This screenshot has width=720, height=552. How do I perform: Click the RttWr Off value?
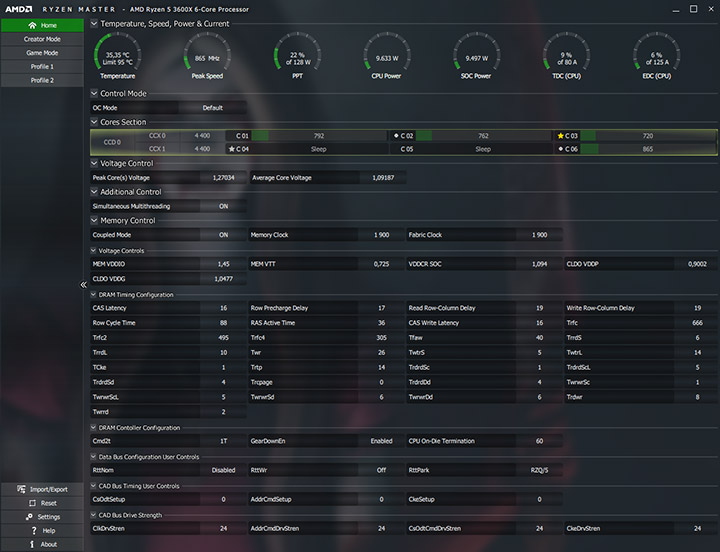pyautogui.click(x=381, y=470)
